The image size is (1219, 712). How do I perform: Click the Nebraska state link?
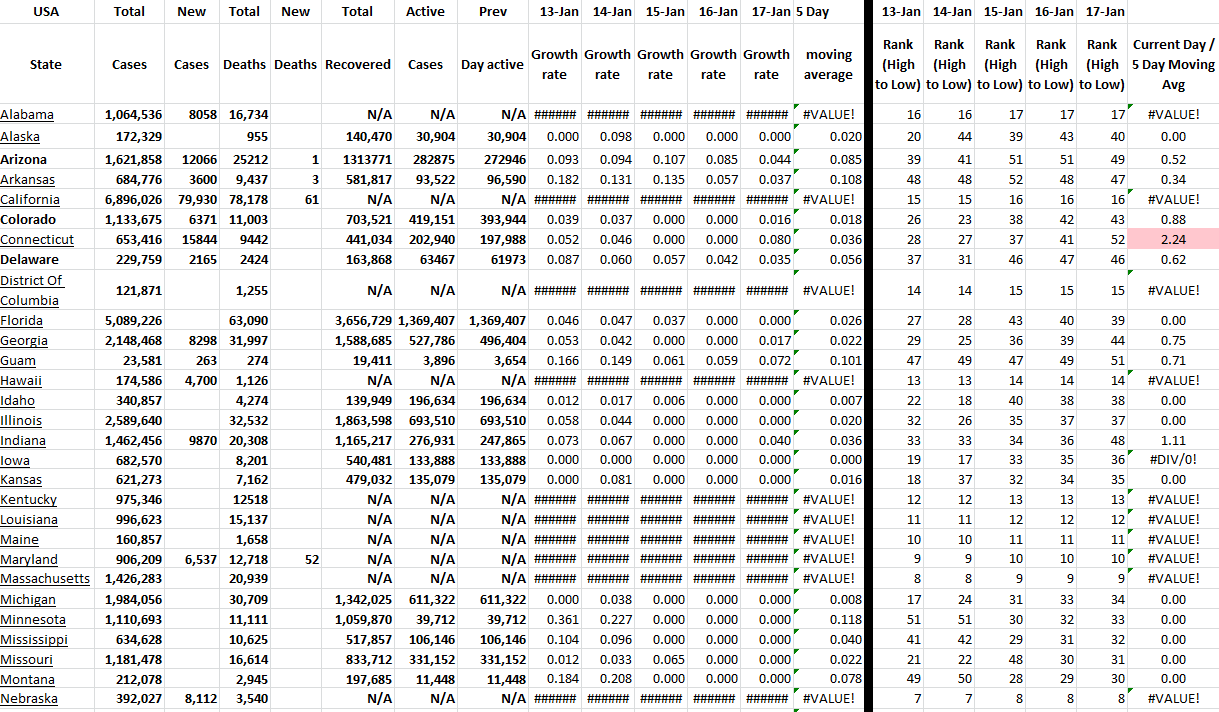(29, 699)
